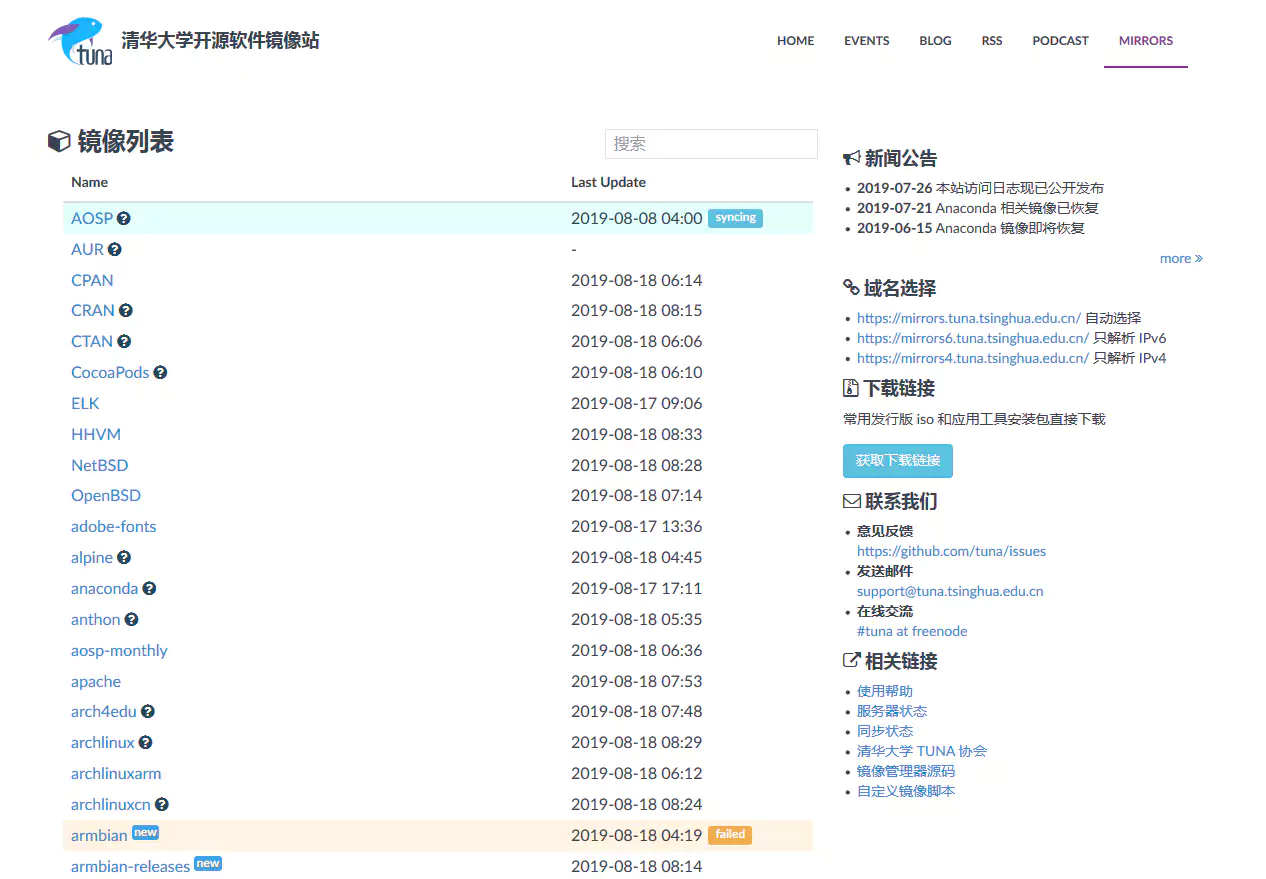
Task: Click the TUNA fish logo
Action: pyautogui.click(x=79, y=40)
